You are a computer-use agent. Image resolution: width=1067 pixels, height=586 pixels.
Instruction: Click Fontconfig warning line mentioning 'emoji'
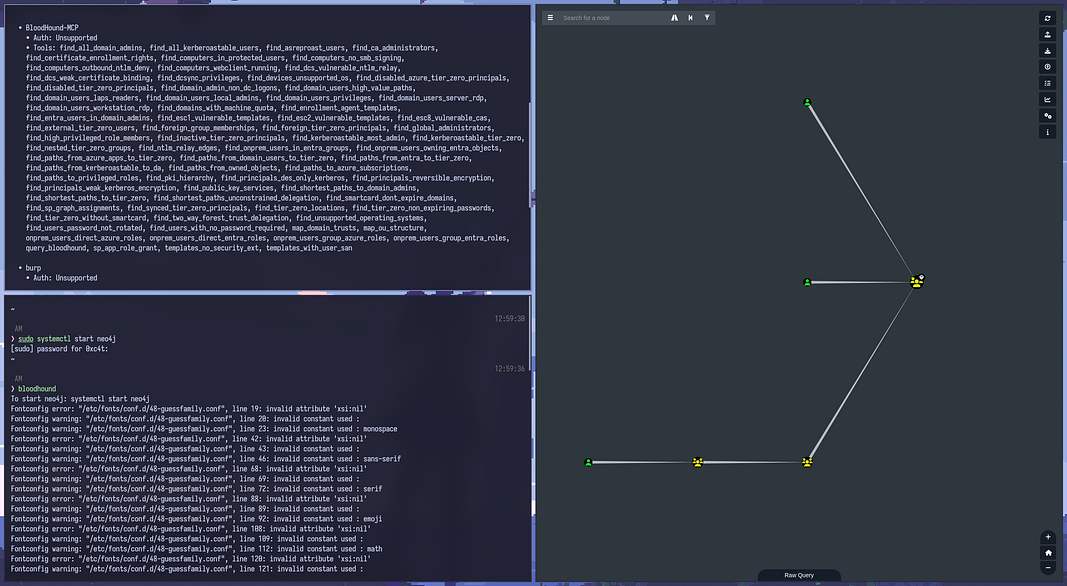point(196,519)
